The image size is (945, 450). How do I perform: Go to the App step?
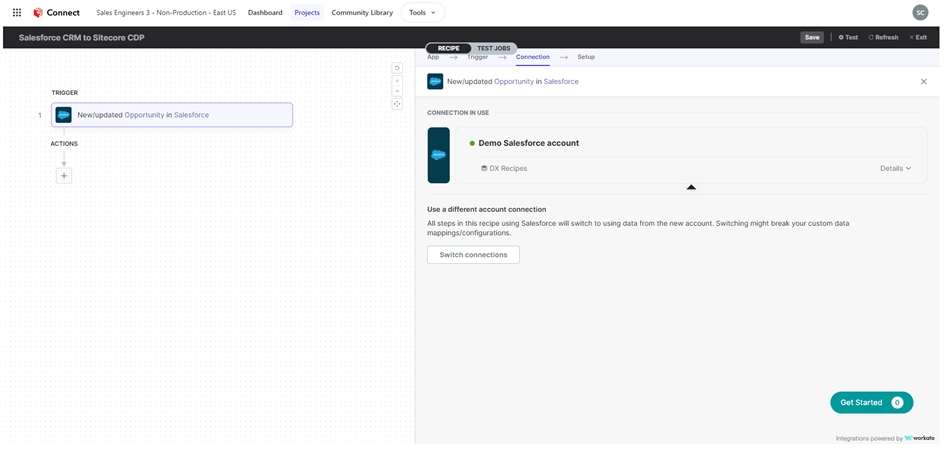coord(433,57)
